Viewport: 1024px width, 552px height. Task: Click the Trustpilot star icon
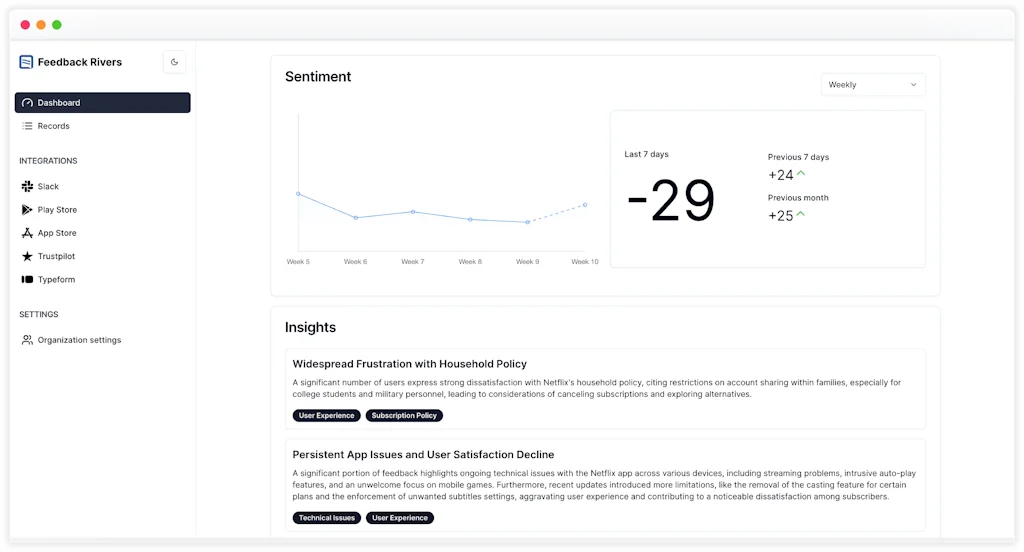(x=27, y=257)
